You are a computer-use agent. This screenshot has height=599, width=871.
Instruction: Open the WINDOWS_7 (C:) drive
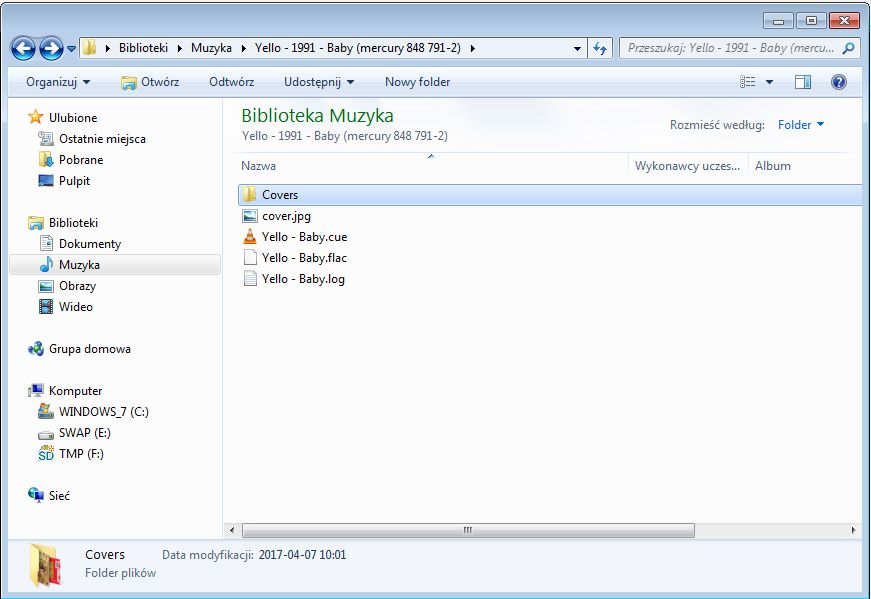104,412
